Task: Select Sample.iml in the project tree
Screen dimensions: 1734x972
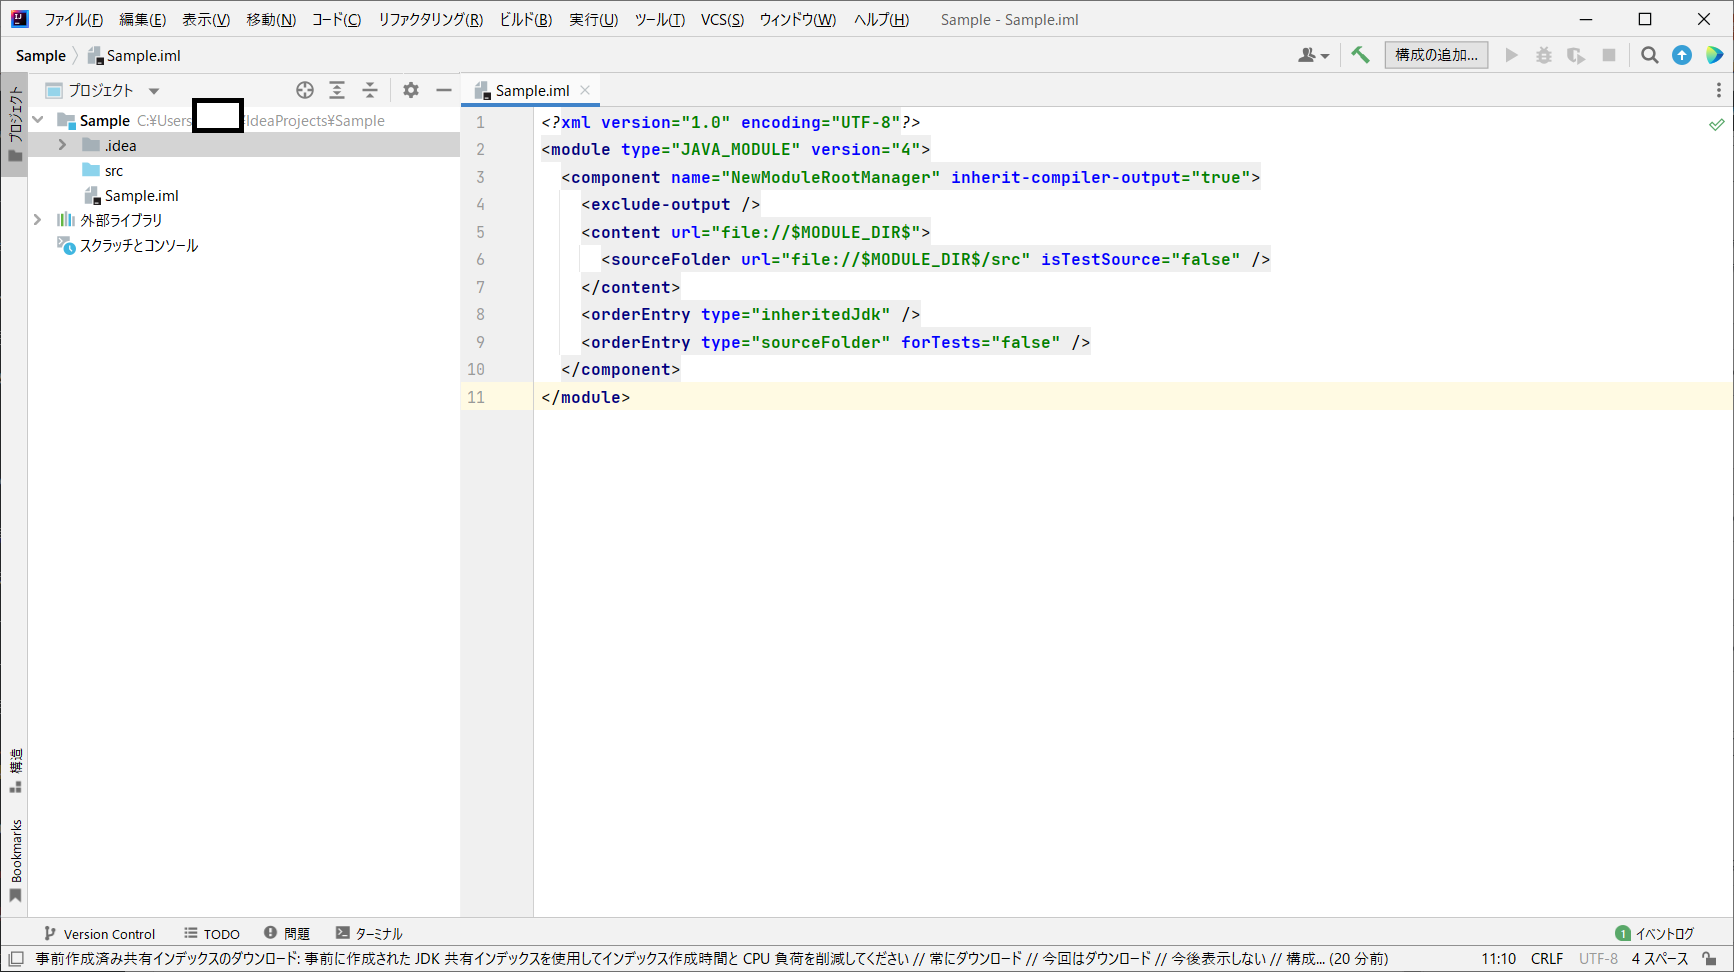Action: tap(131, 195)
